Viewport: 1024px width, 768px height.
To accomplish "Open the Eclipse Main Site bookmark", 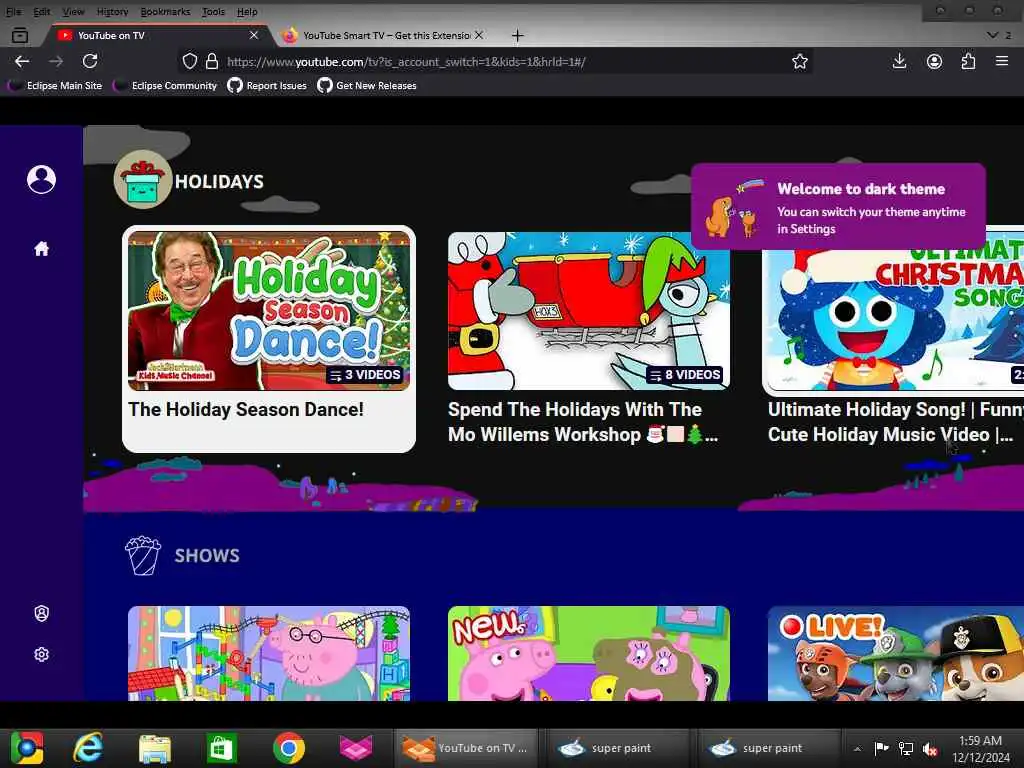I will click(x=55, y=86).
